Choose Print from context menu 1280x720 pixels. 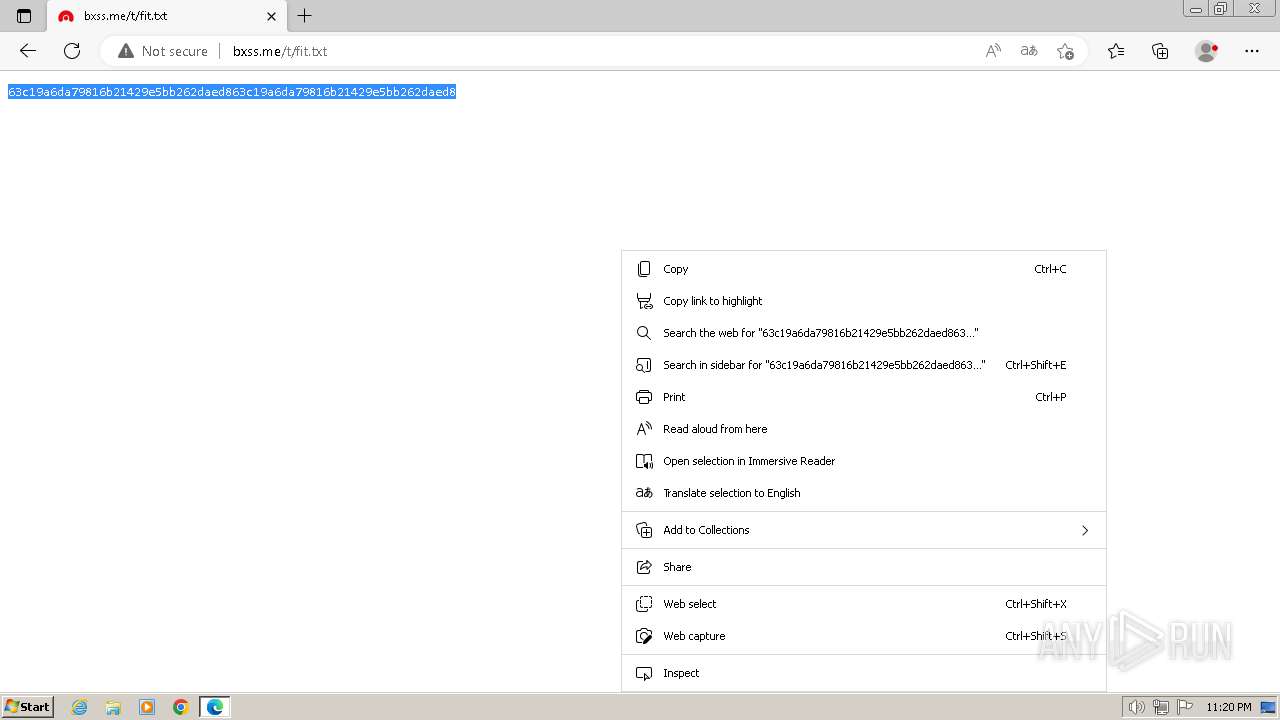tap(864, 397)
